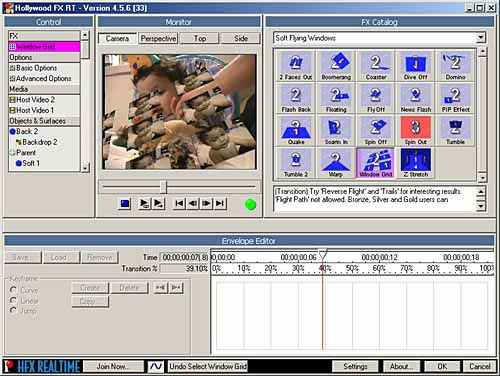
Task: Click the Join Now button
Action: [113, 366]
